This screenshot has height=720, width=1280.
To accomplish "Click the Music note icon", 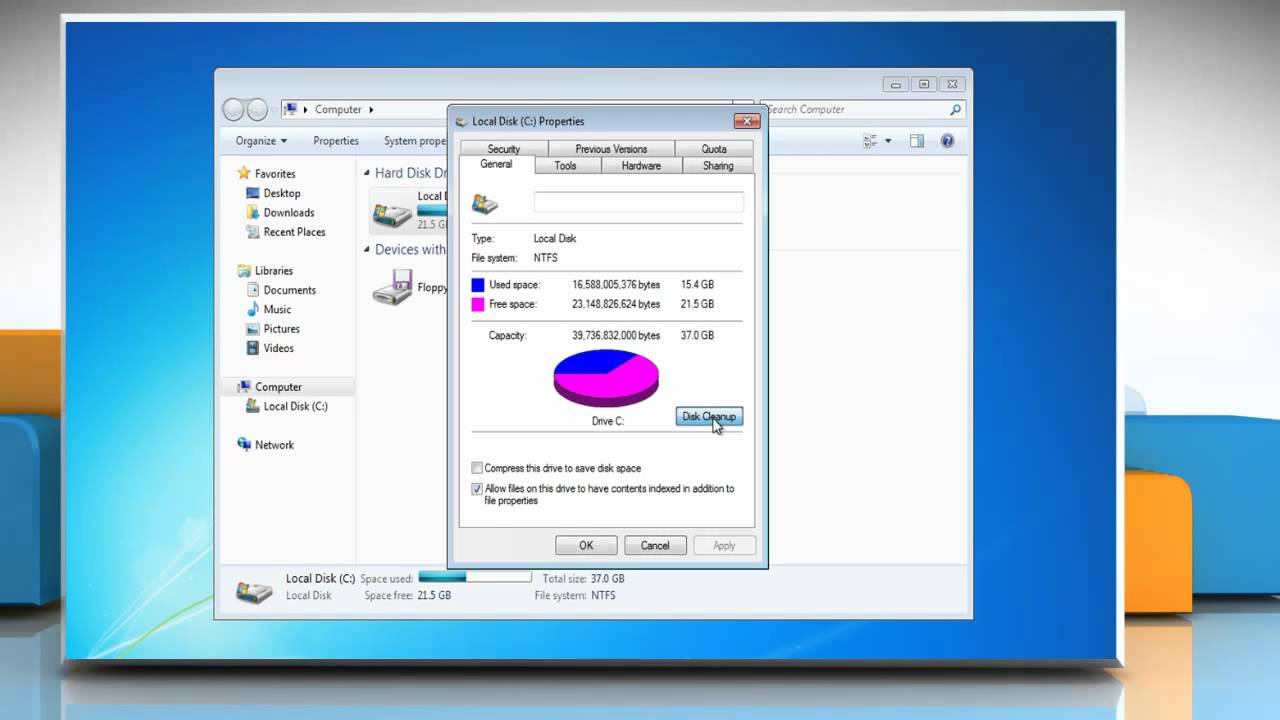I will point(253,310).
